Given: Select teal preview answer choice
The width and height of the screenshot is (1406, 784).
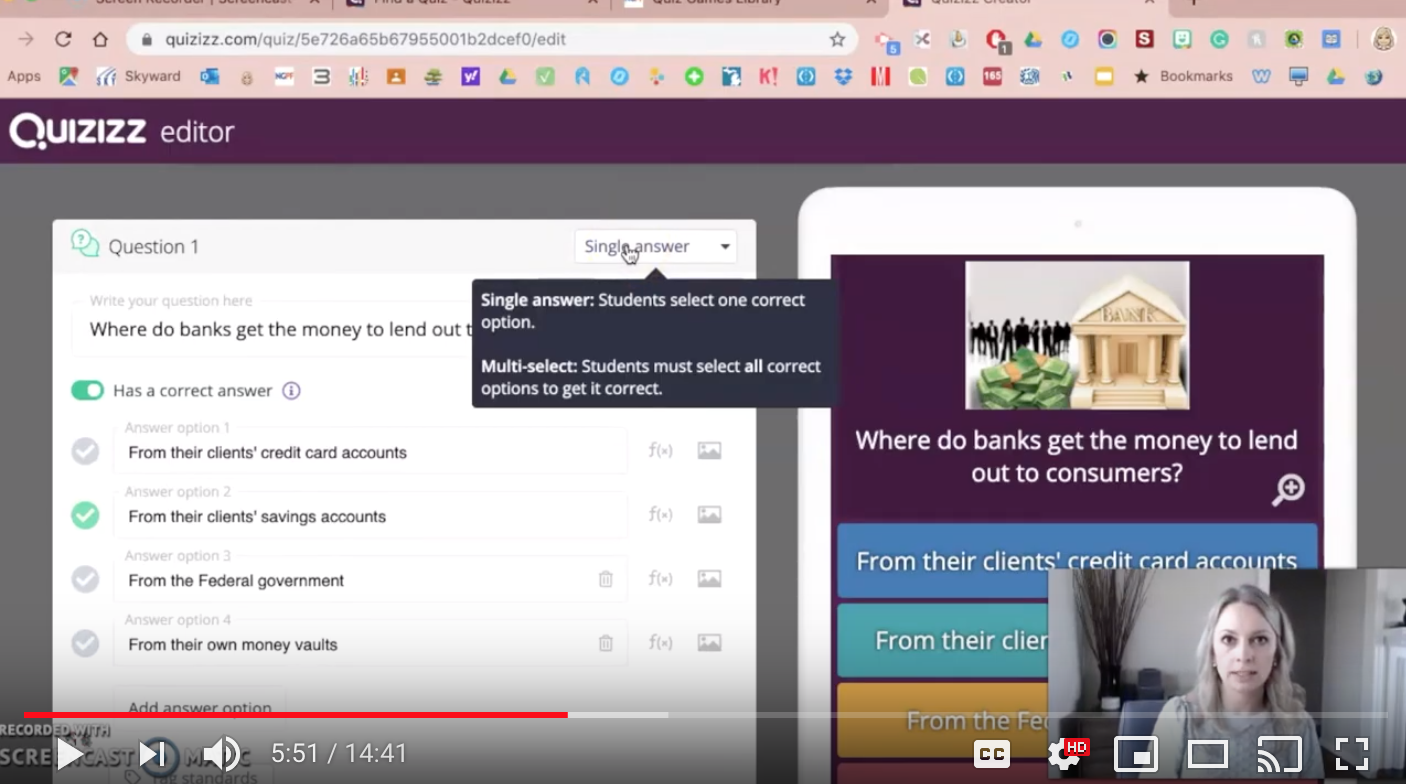Looking at the screenshot, I should (943, 640).
